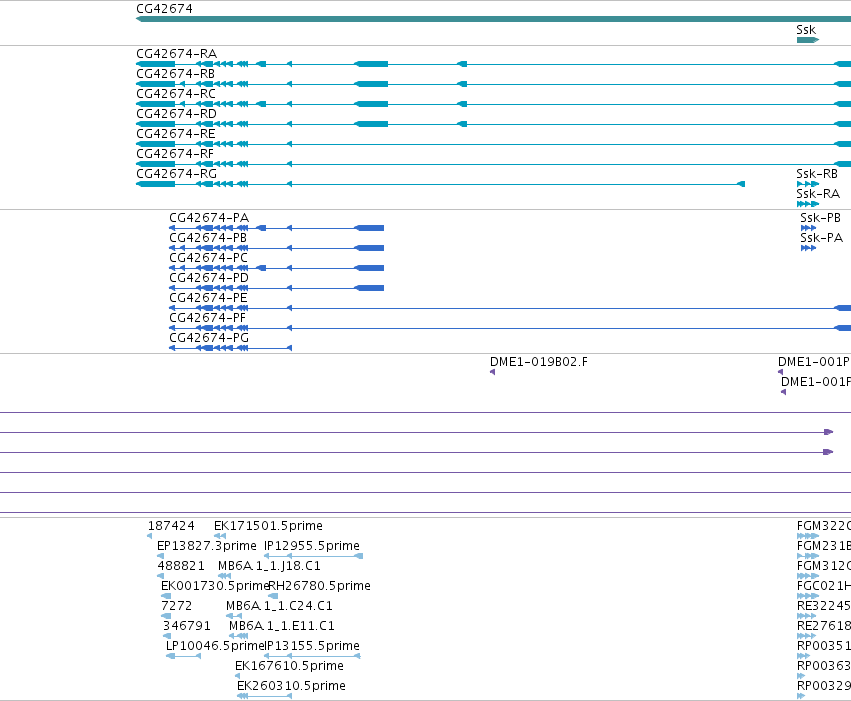This screenshot has width=851, height=701.
Task: Select the CG42674-RE transcript label
Action: (175, 134)
